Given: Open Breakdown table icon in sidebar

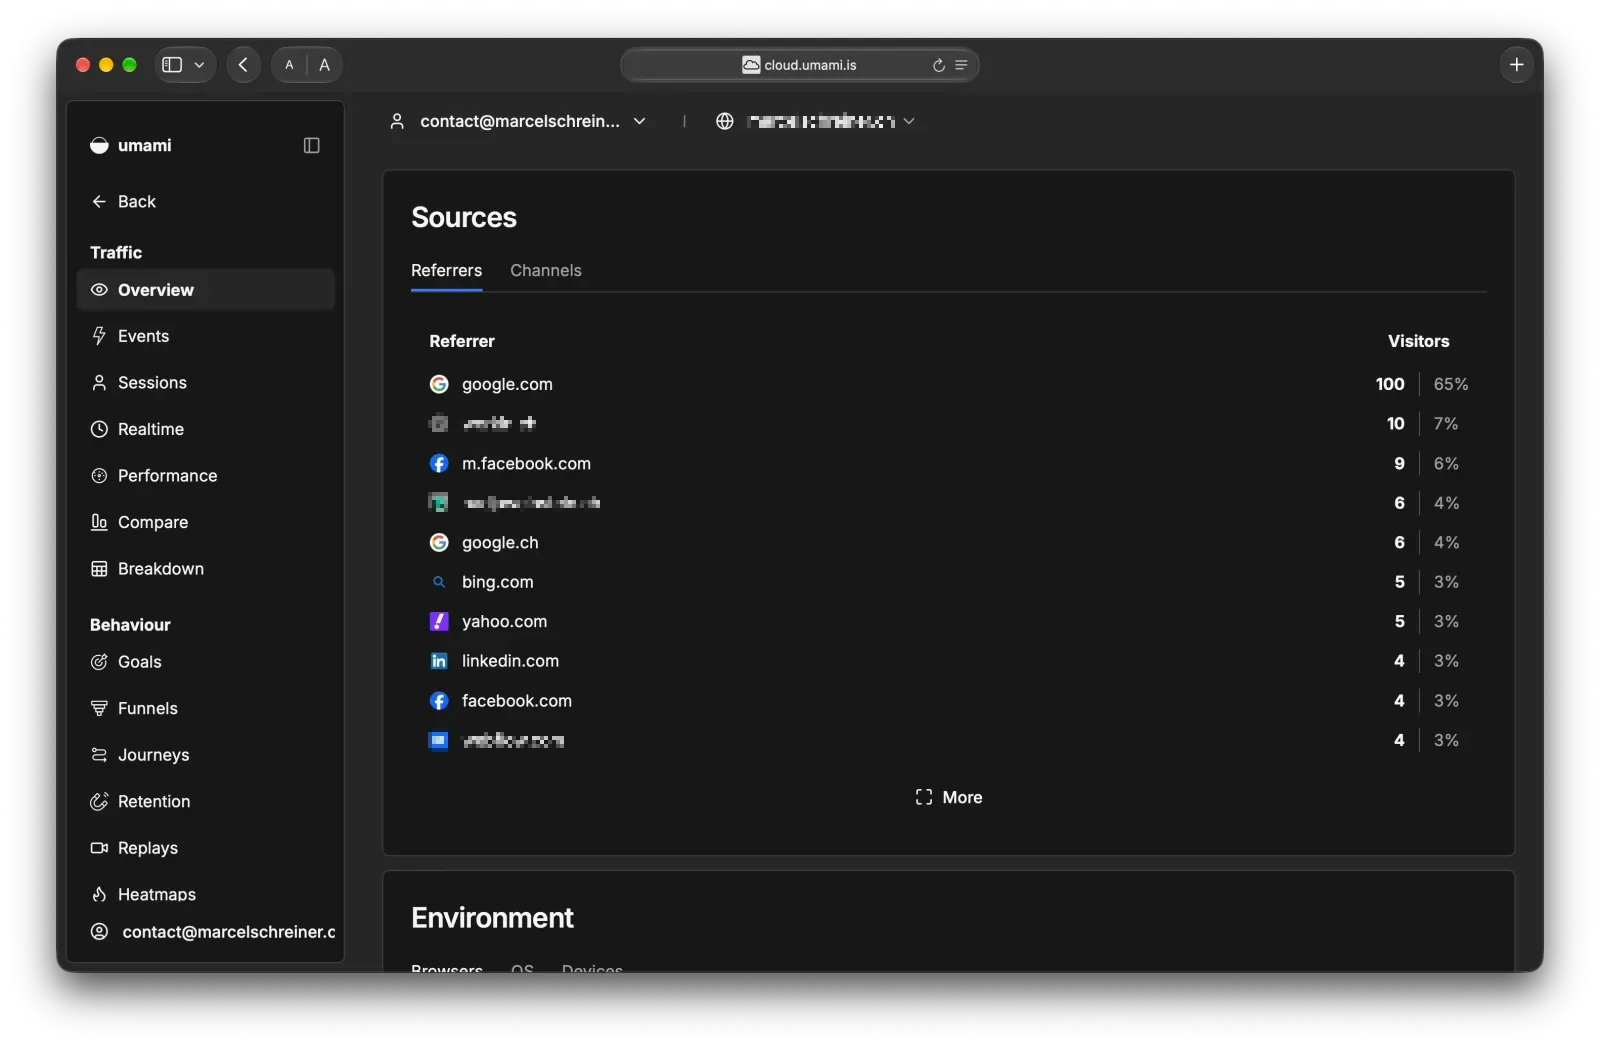Looking at the screenshot, I should pos(99,569).
